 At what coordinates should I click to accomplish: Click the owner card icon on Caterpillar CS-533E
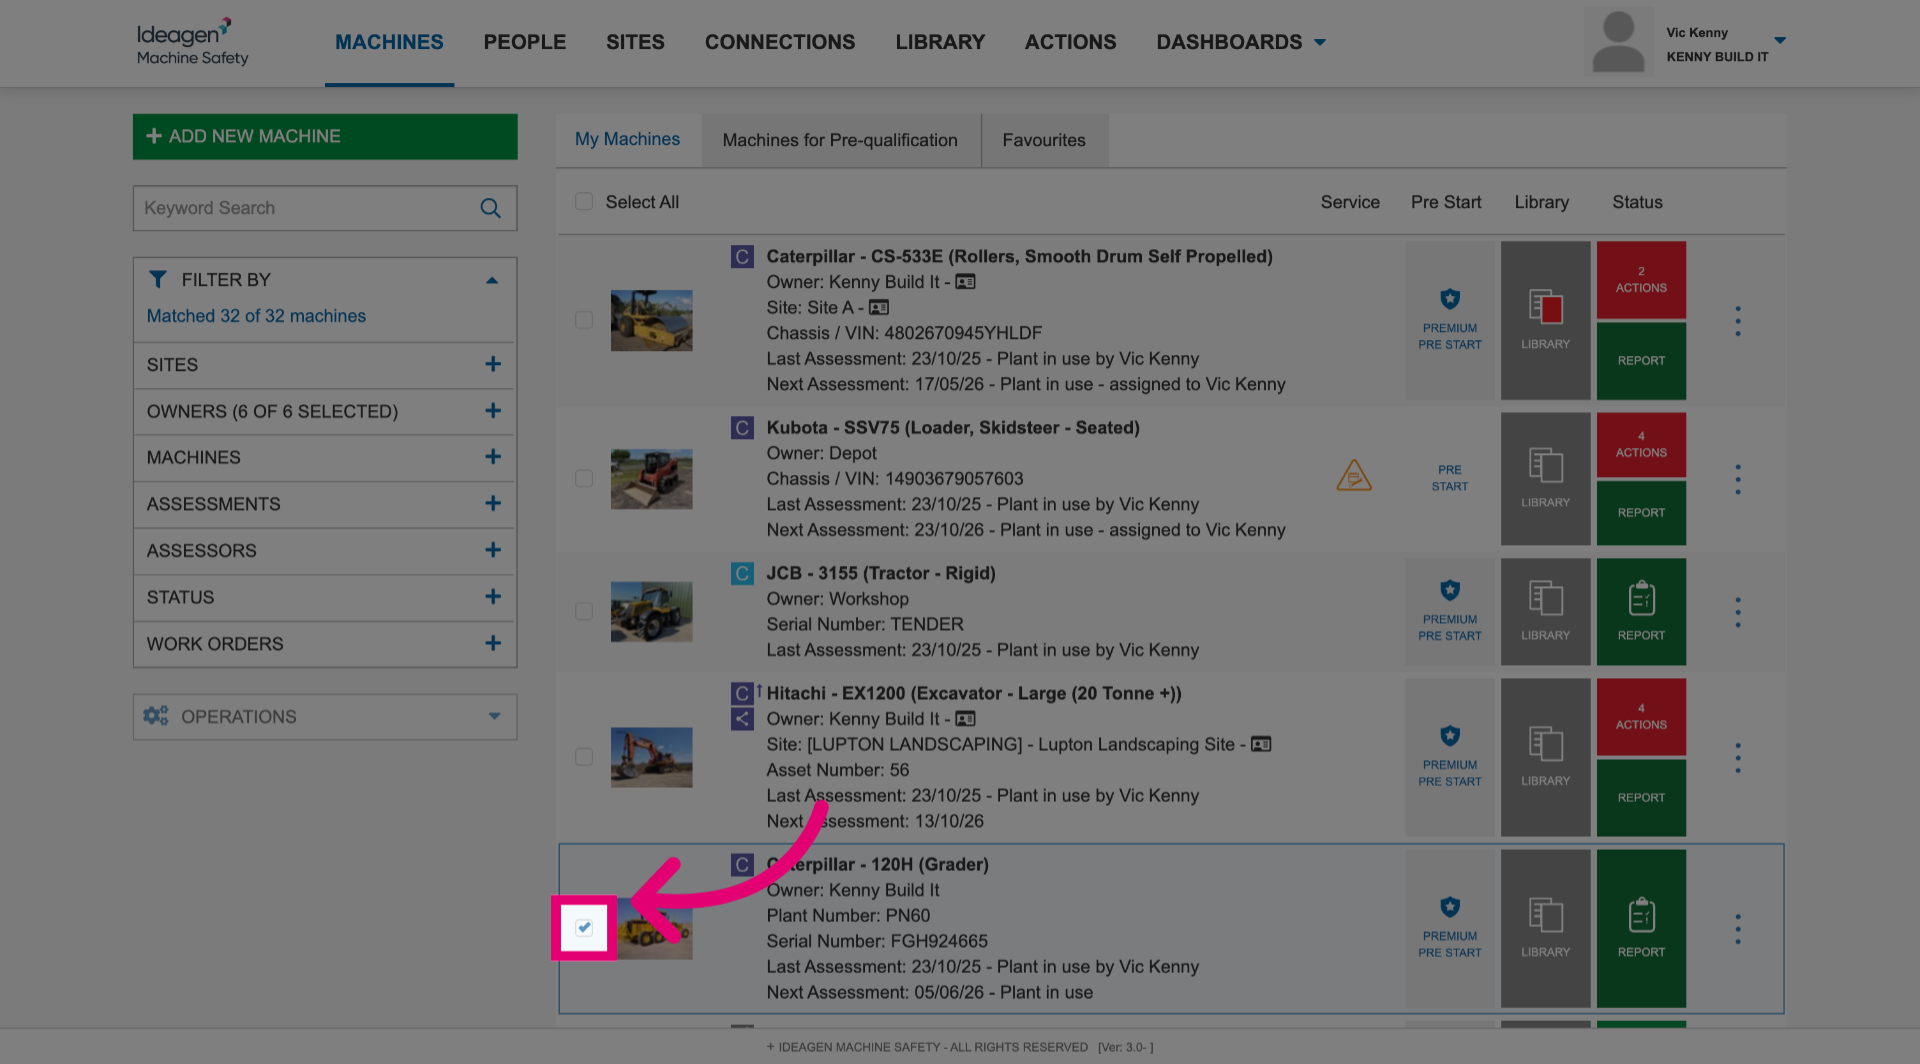pyautogui.click(x=965, y=282)
